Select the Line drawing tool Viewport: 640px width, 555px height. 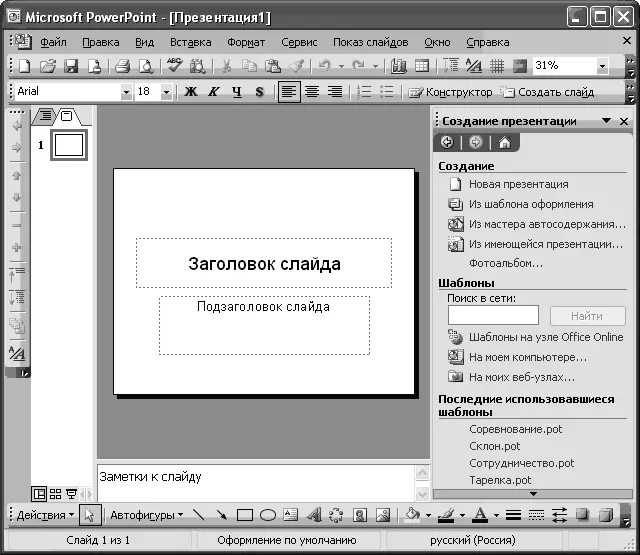click(198, 515)
